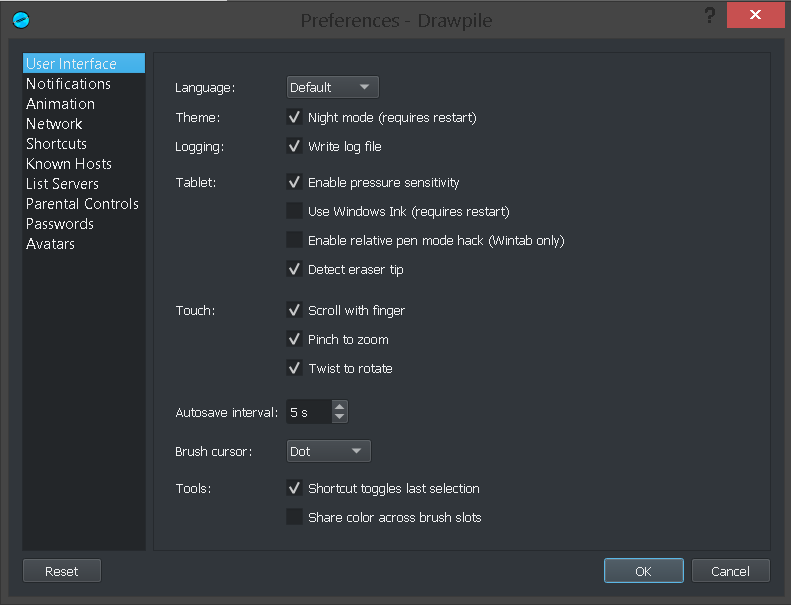Enable Use Windows Ink checkbox
This screenshot has height=605, width=791.
pyautogui.click(x=295, y=211)
